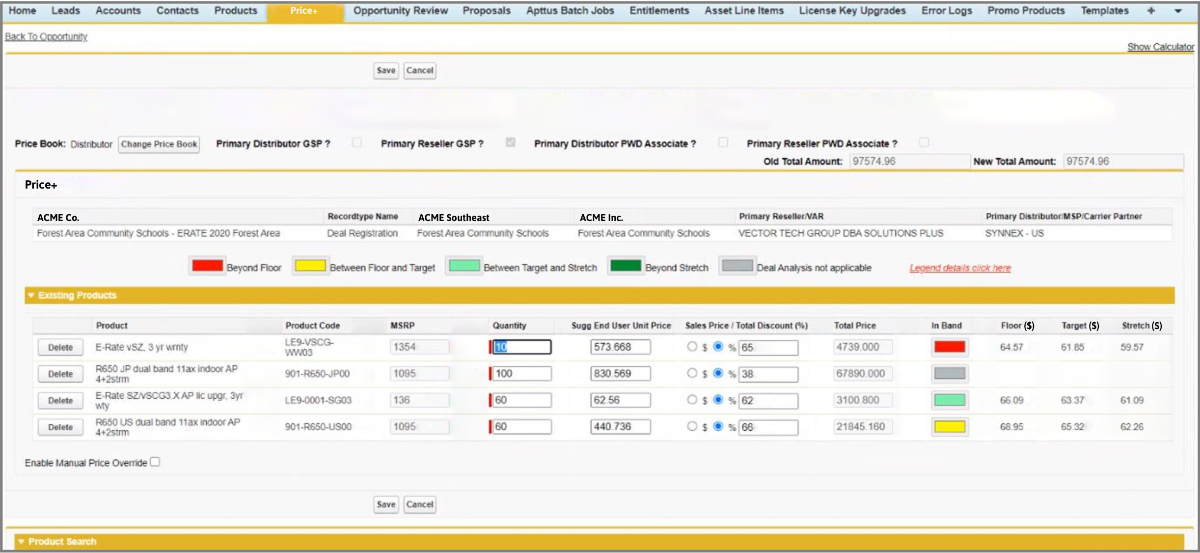
Task: Select percent radio for R650 JP row
Action: click(718, 374)
